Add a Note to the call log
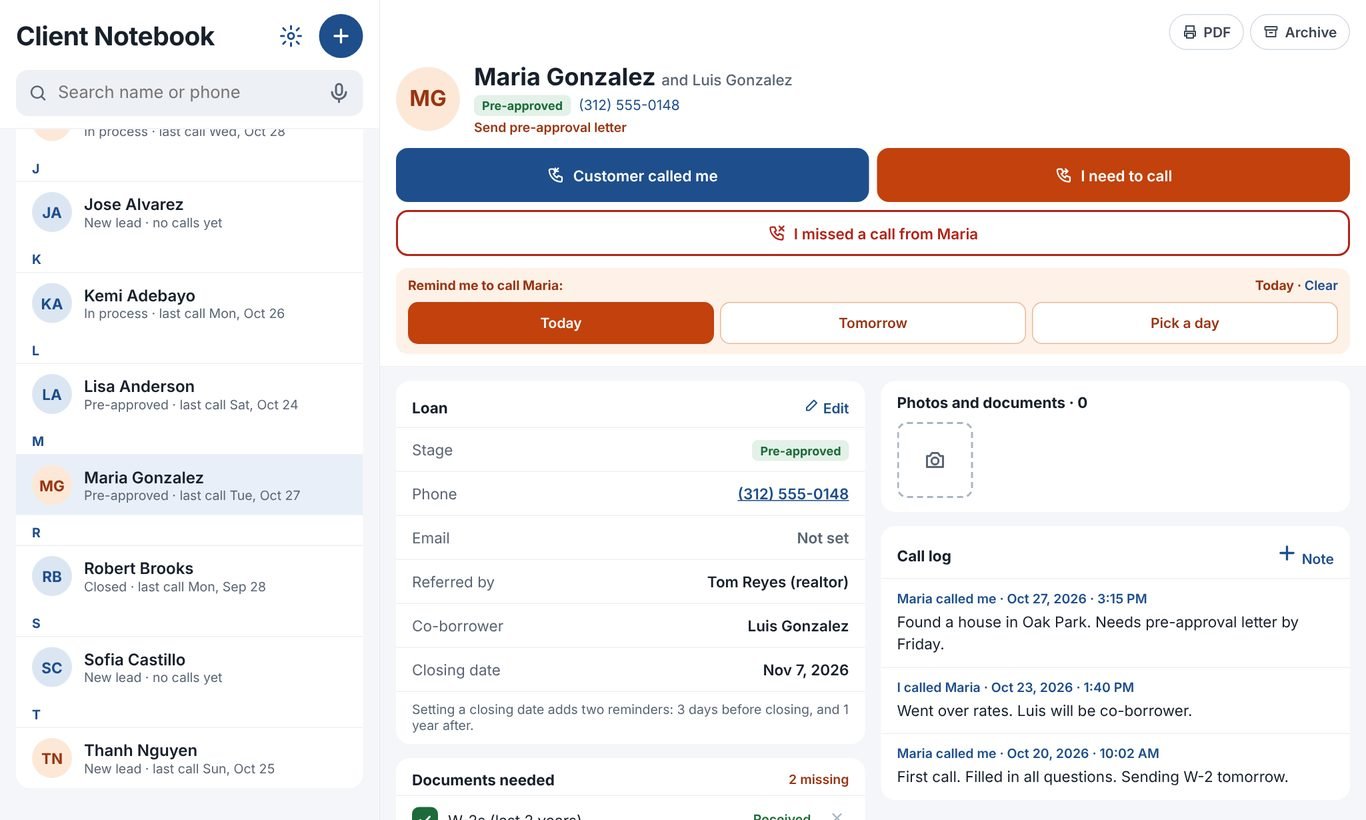1366x820 pixels. coord(1306,556)
